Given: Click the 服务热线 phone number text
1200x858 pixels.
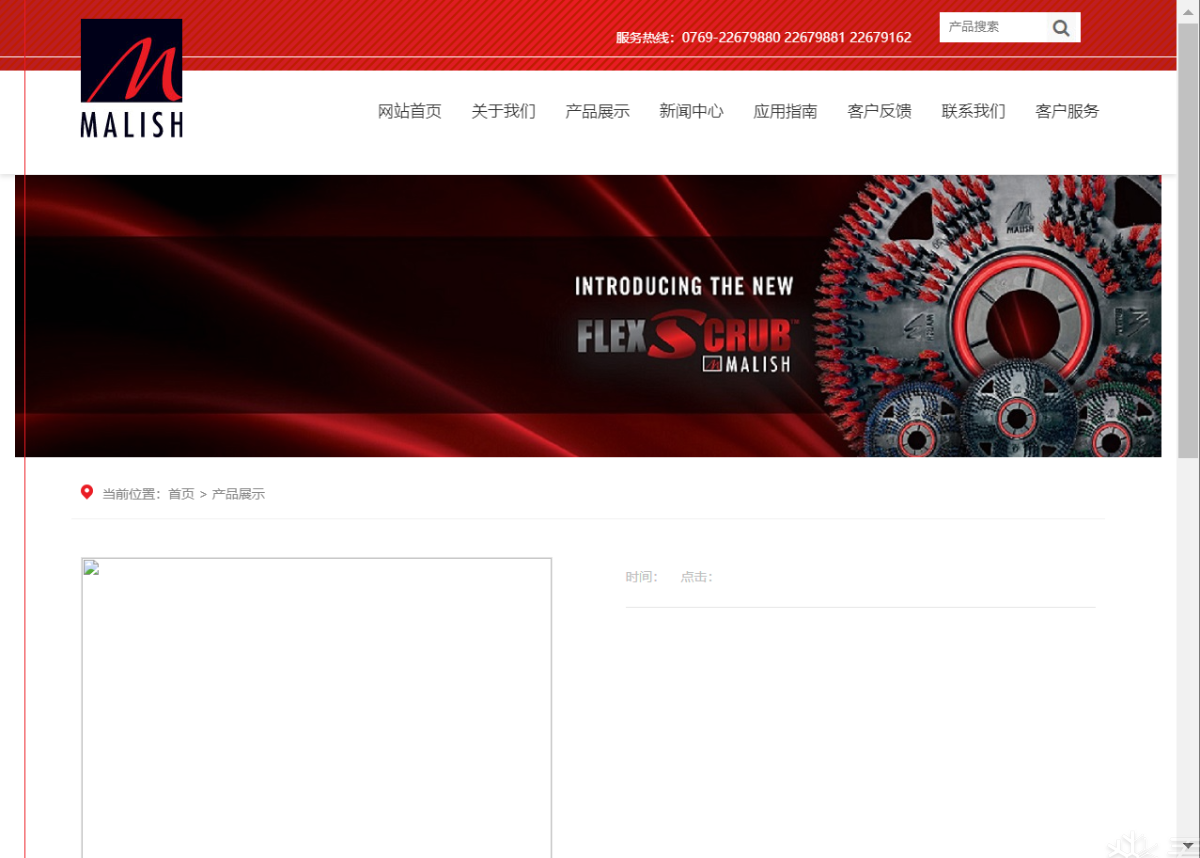Looking at the screenshot, I should [764, 37].
